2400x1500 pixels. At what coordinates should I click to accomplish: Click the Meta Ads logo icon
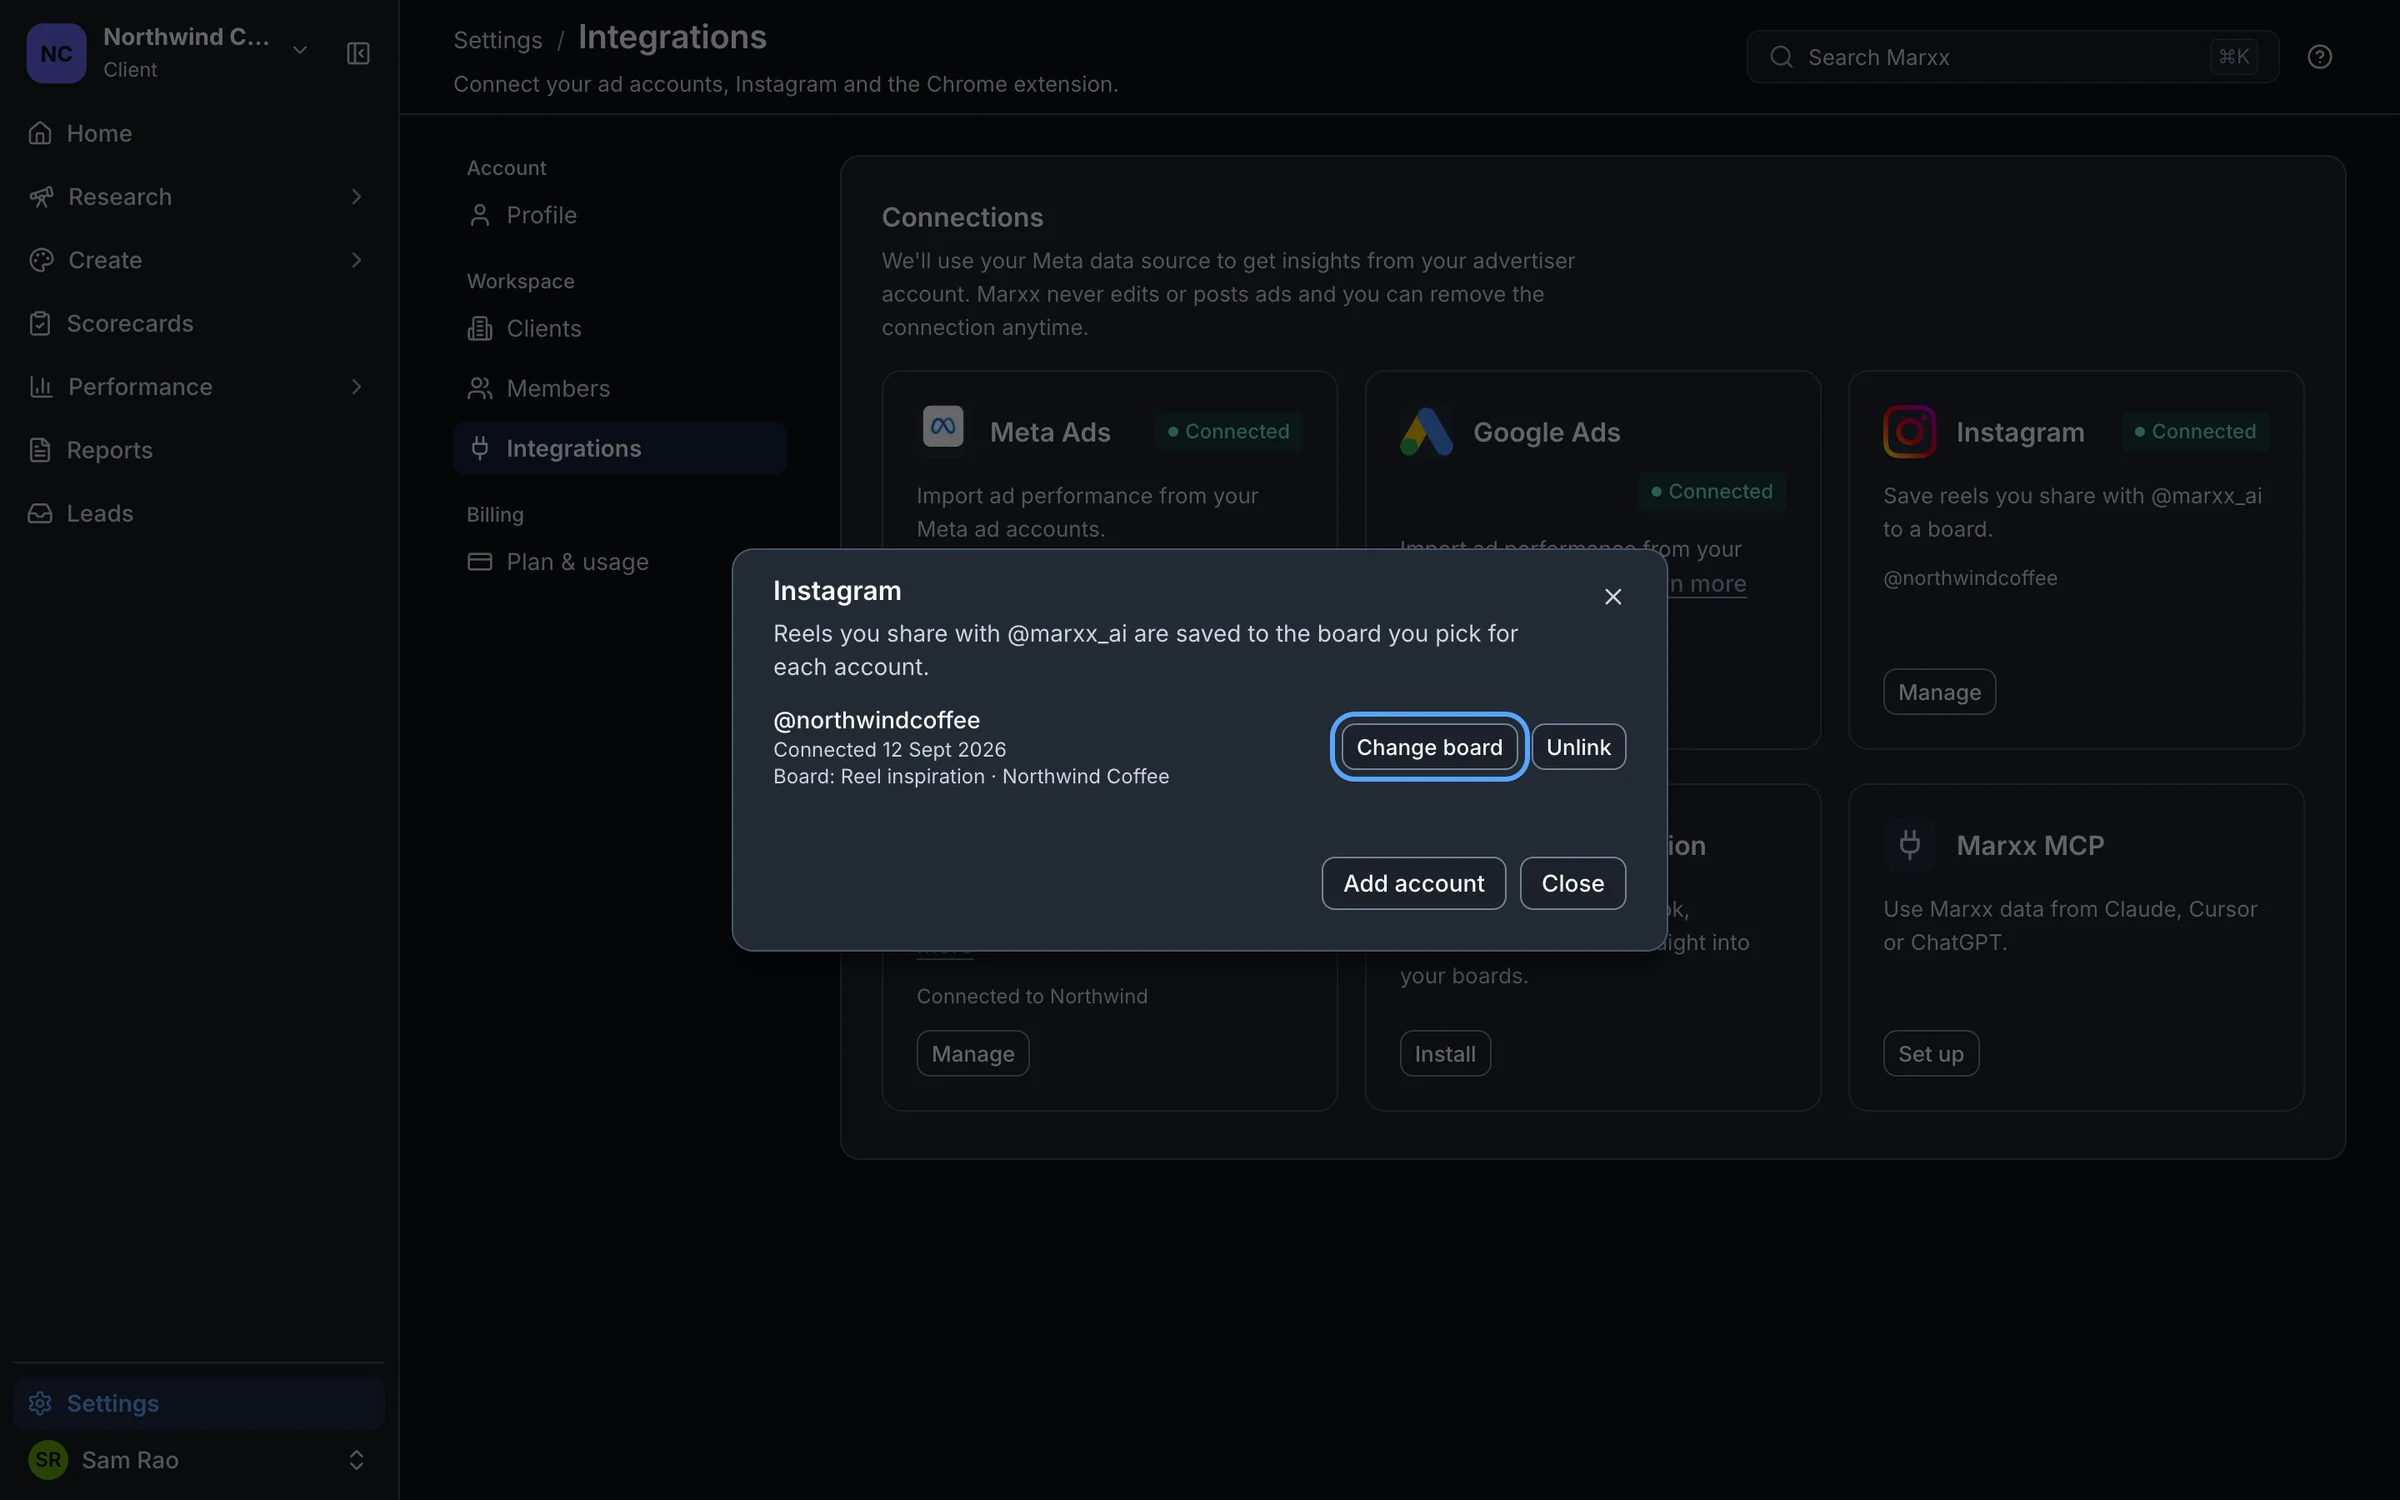(942, 427)
